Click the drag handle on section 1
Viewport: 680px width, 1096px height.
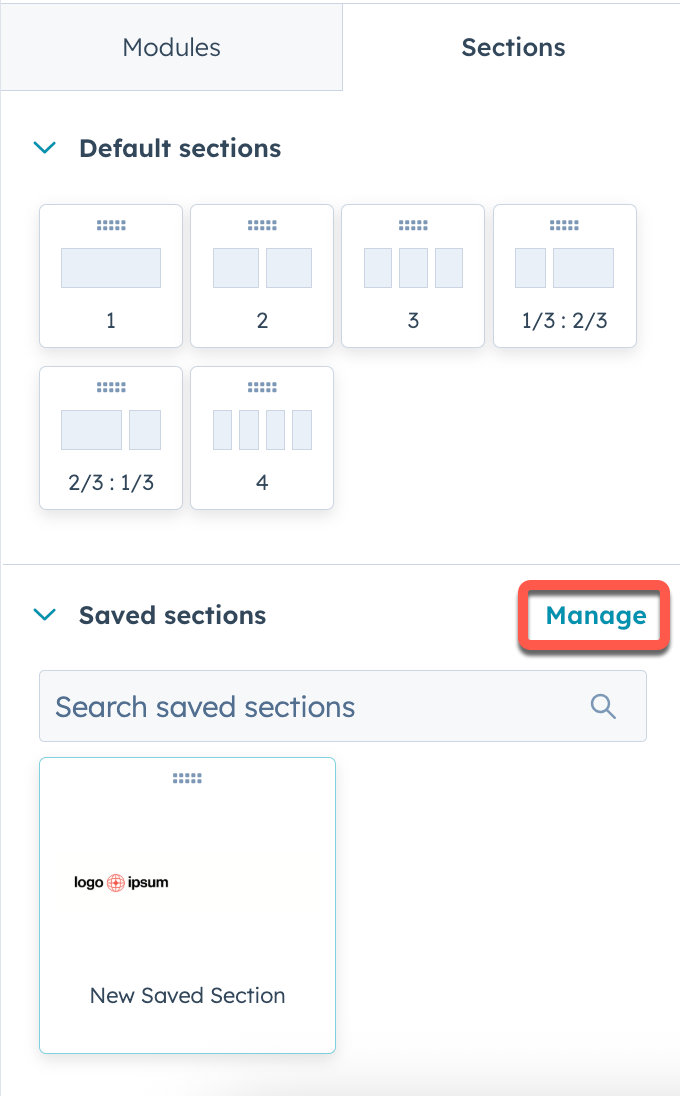[x=111, y=225]
